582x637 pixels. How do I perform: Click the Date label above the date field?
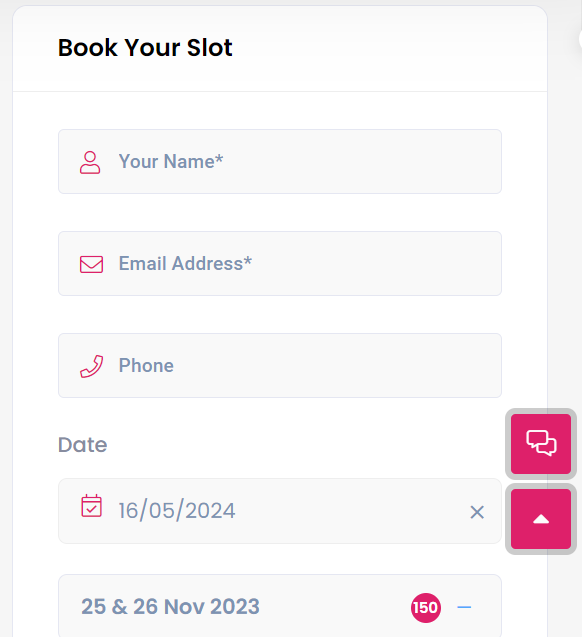click(82, 445)
